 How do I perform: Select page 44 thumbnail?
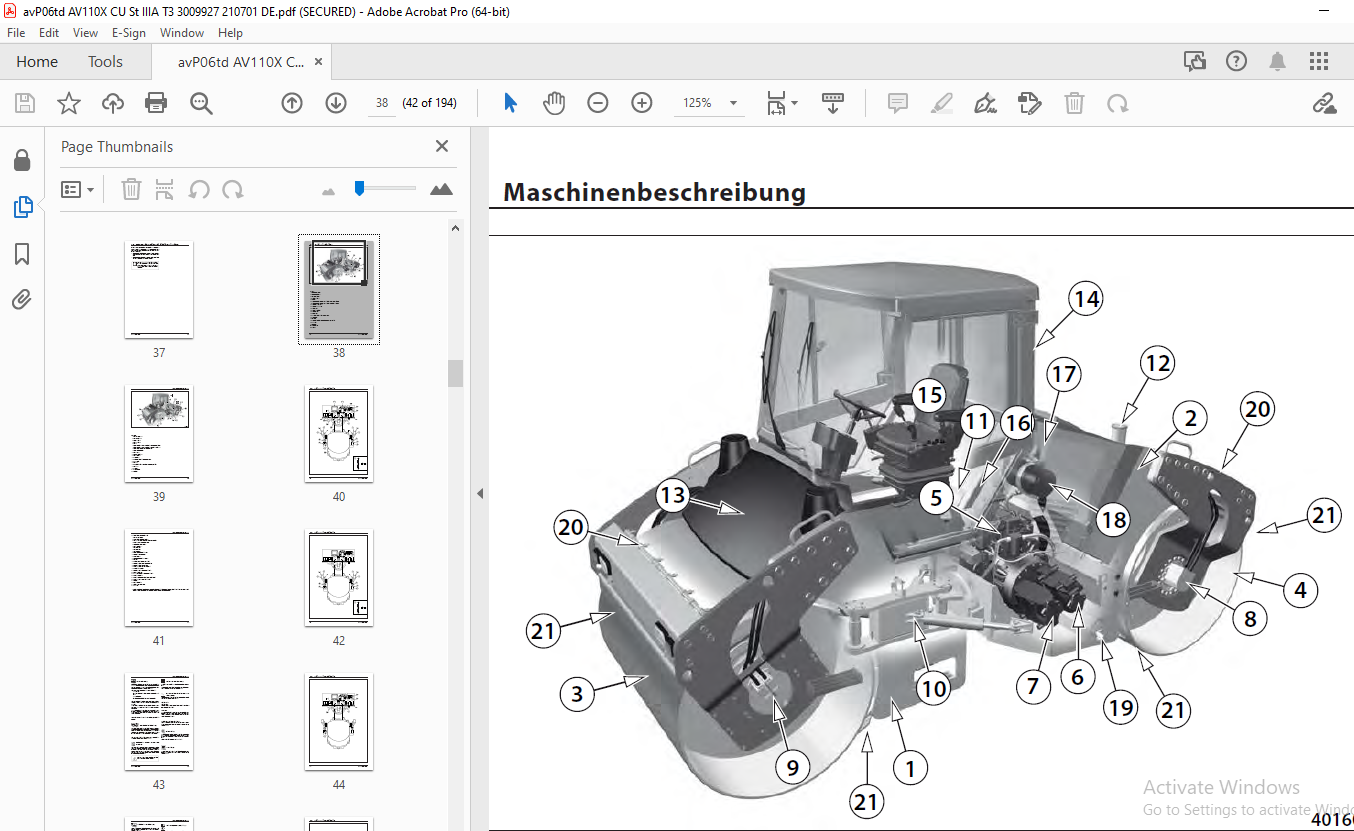[339, 722]
